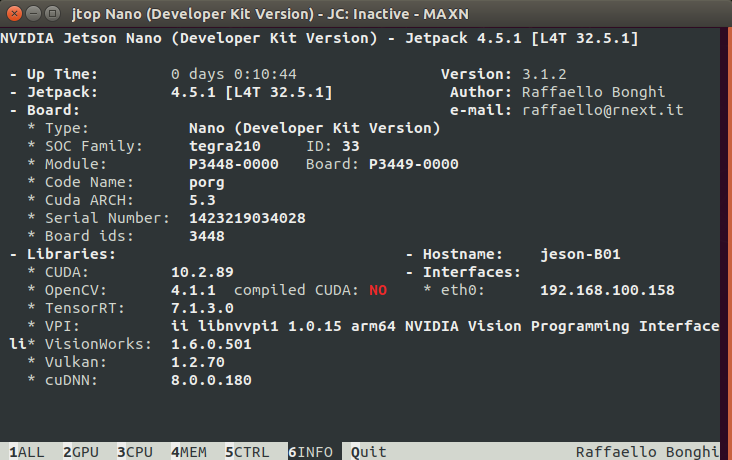
Task: Click the Type value Nano (Developer Kit Version)
Action: tap(315, 128)
